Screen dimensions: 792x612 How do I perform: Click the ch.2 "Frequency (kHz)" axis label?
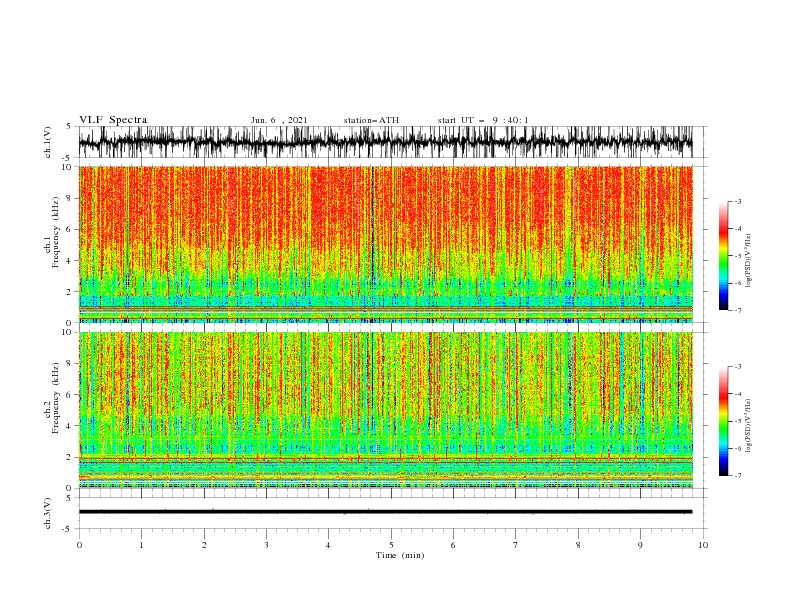[x=56, y=398]
